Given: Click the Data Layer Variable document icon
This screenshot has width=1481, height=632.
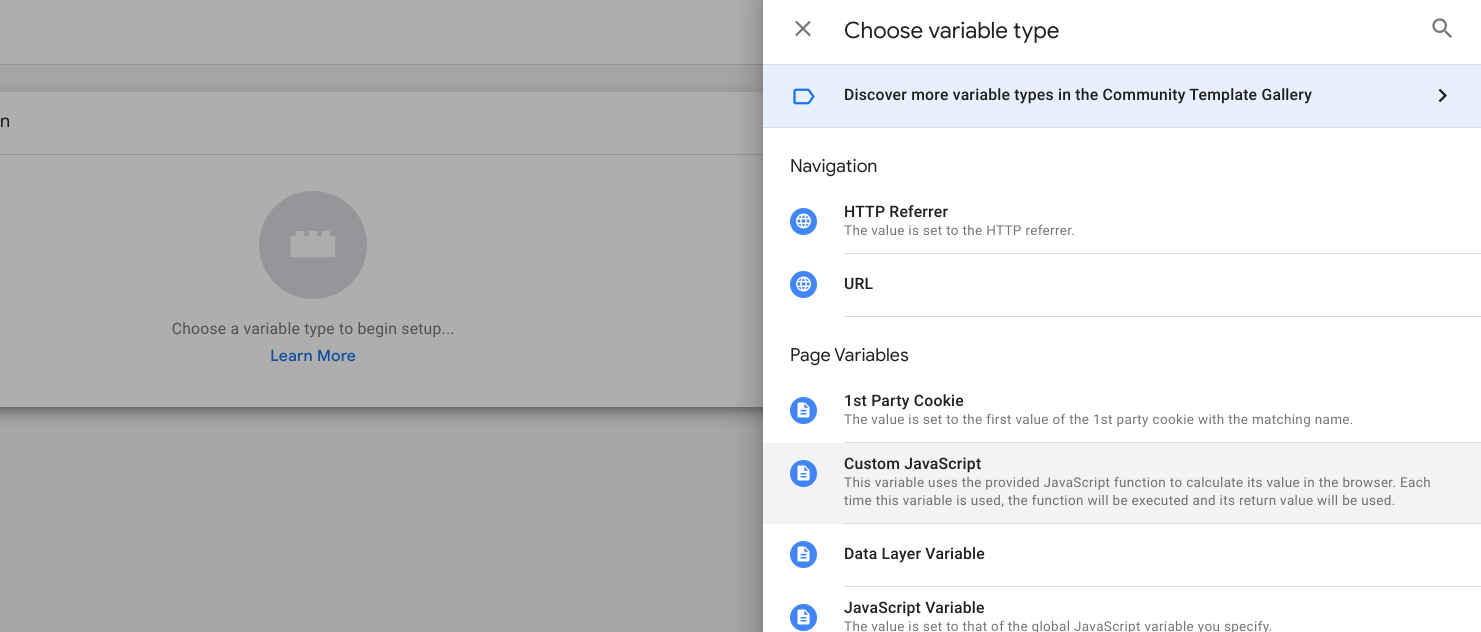Looking at the screenshot, I should (803, 554).
